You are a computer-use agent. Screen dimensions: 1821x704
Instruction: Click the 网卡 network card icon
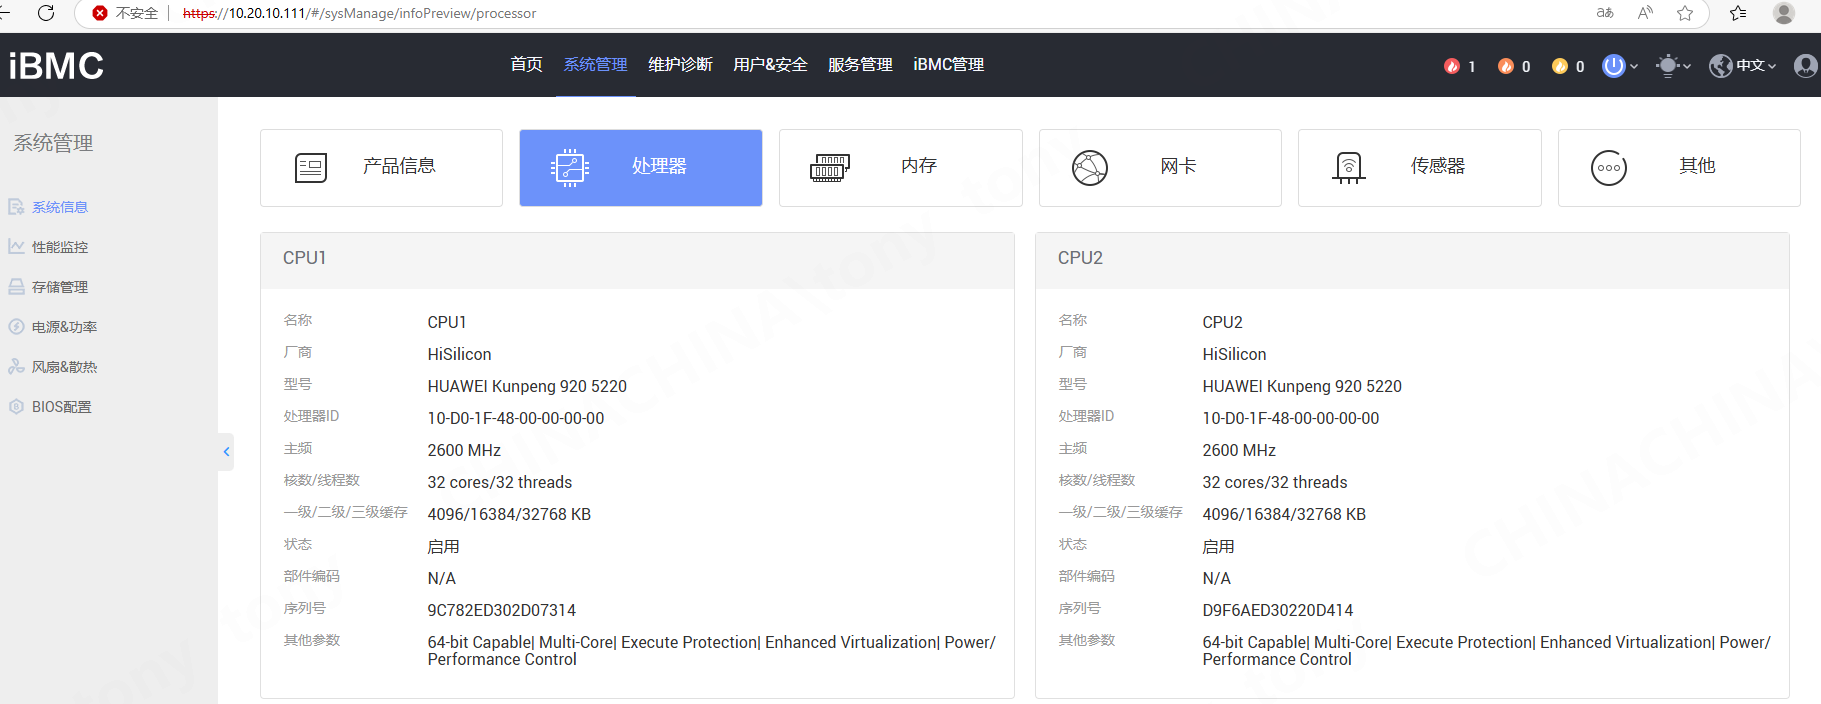[1089, 168]
